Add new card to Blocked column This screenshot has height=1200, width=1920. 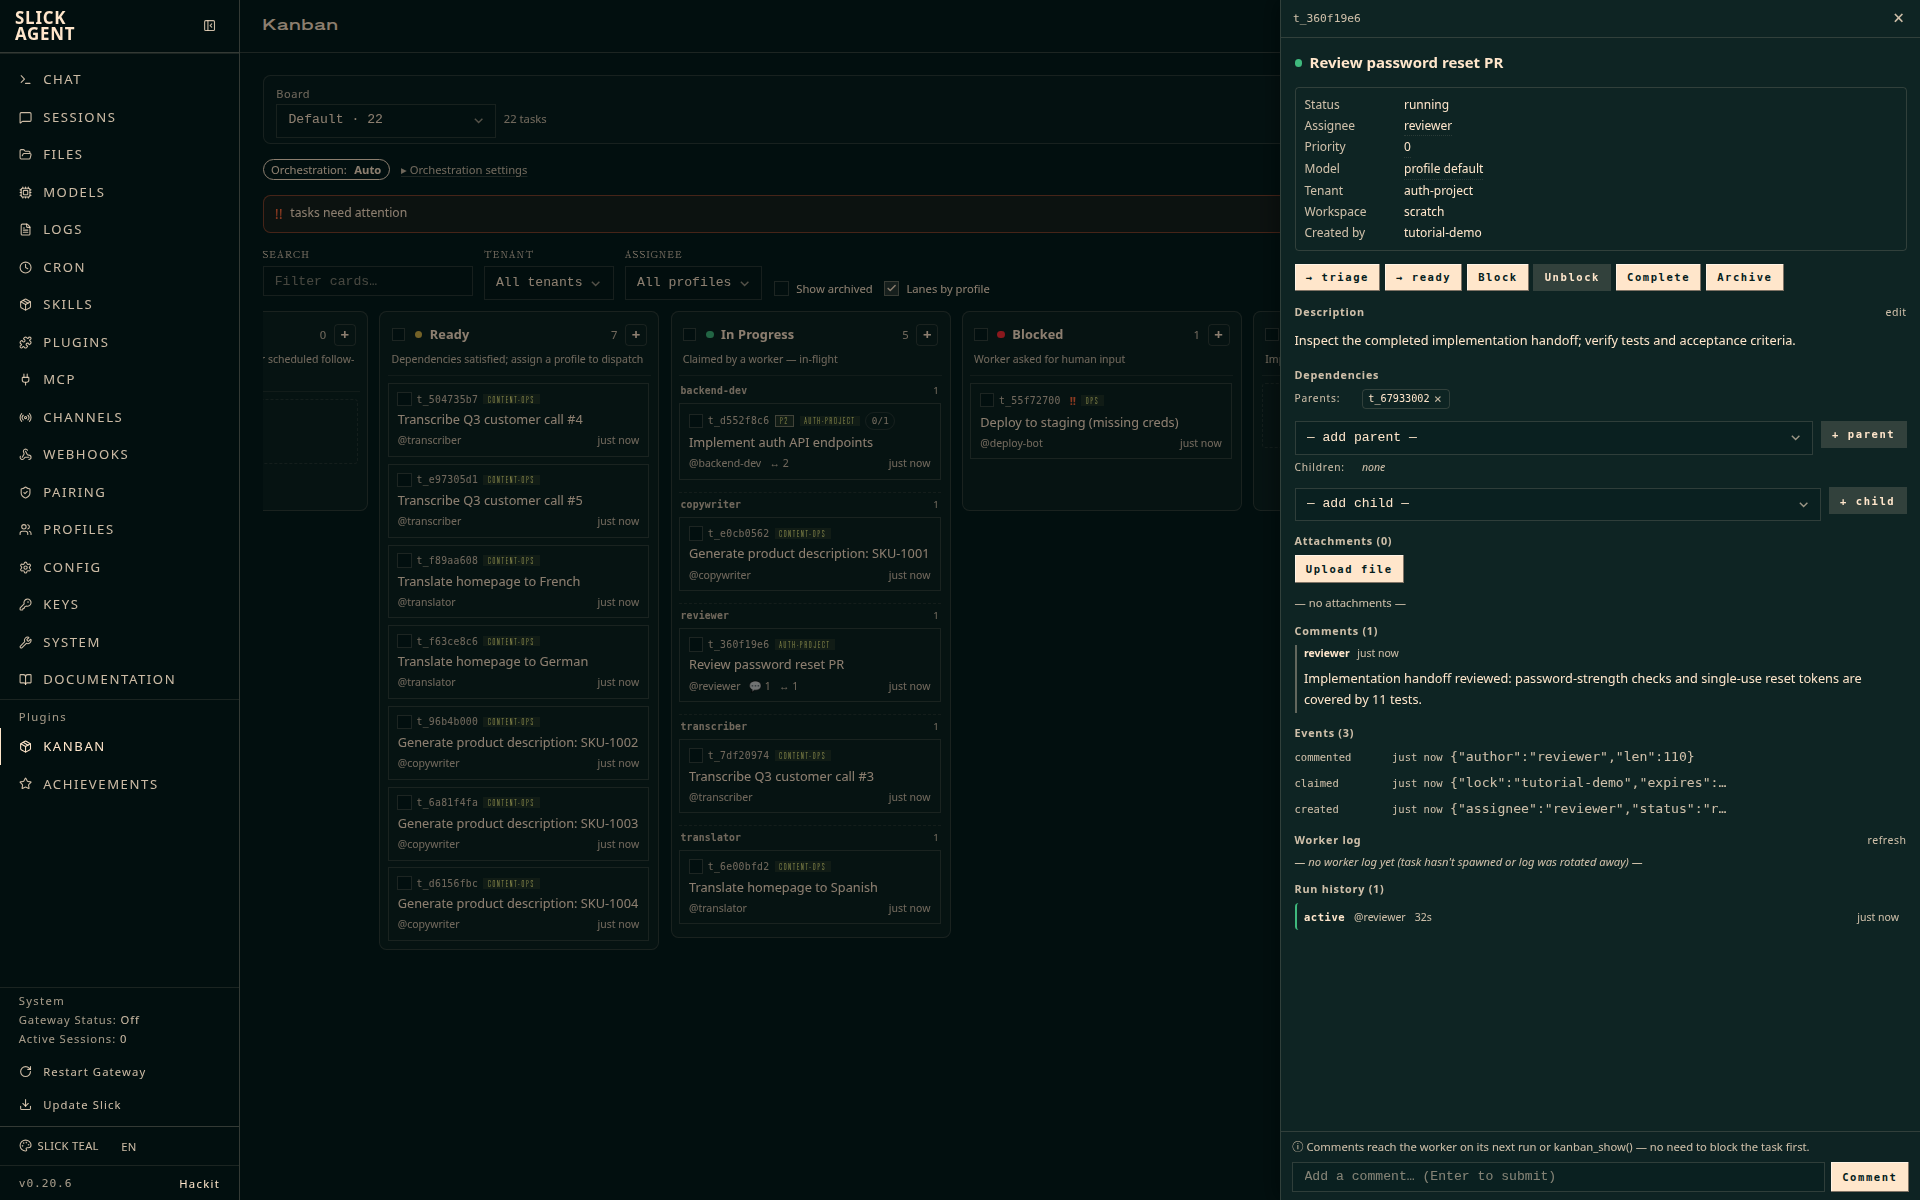tap(1218, 335)
